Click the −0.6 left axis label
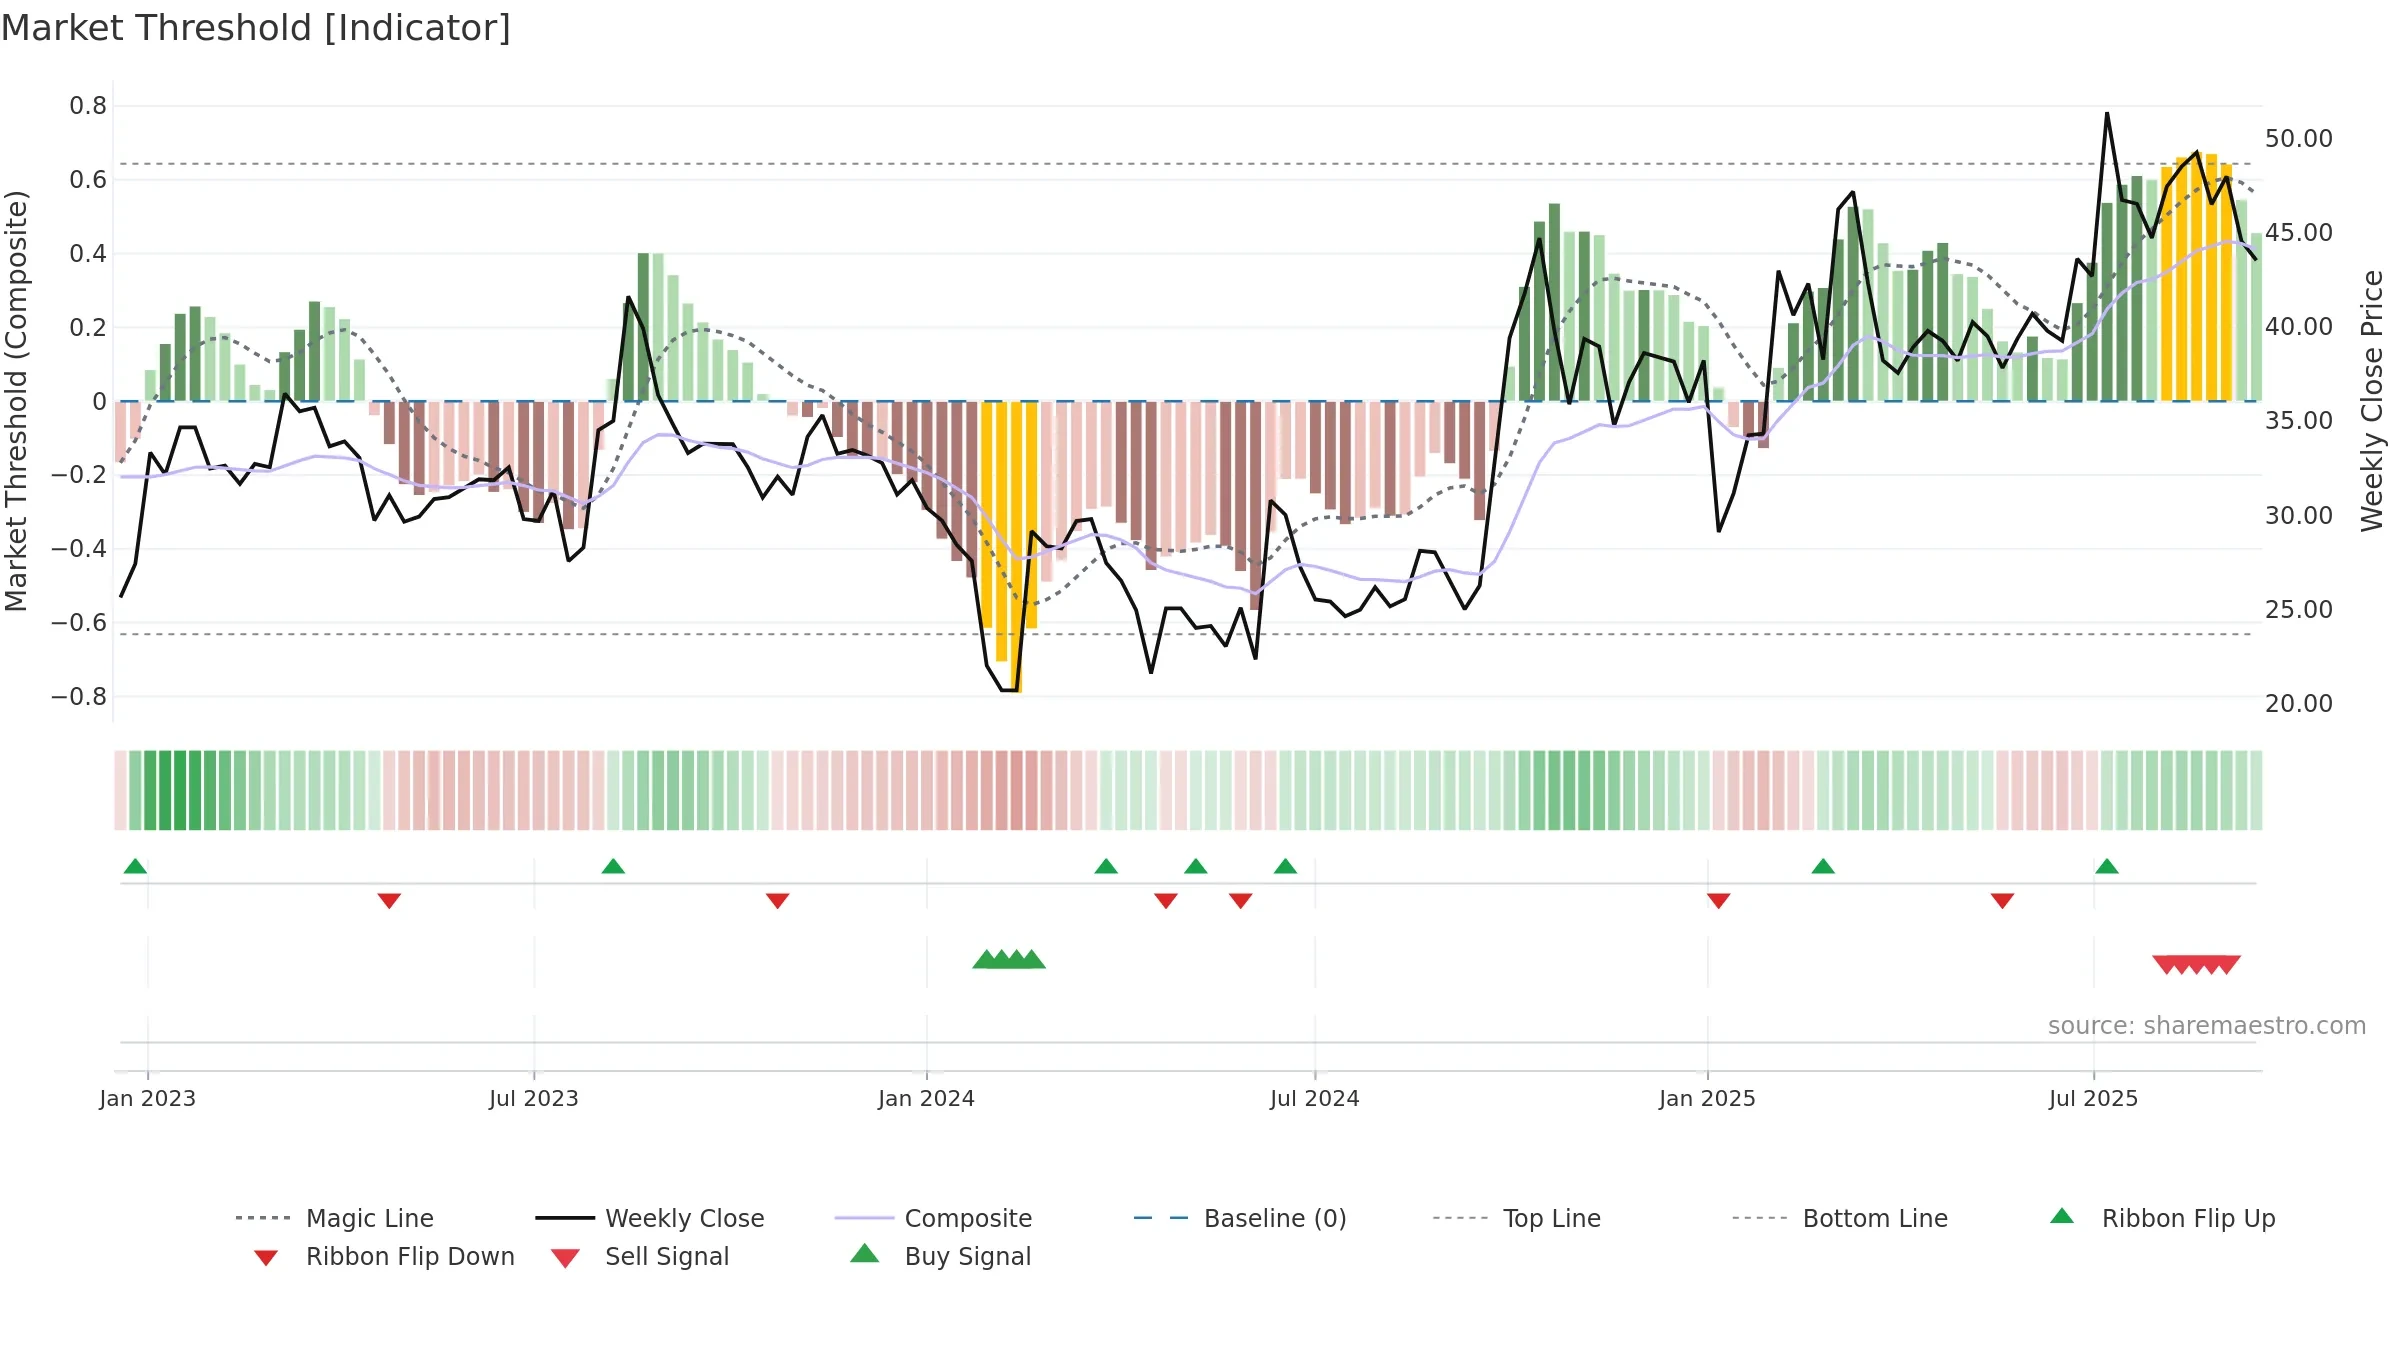Screen dimensions: 2400x1350 (x=79, y=623)
